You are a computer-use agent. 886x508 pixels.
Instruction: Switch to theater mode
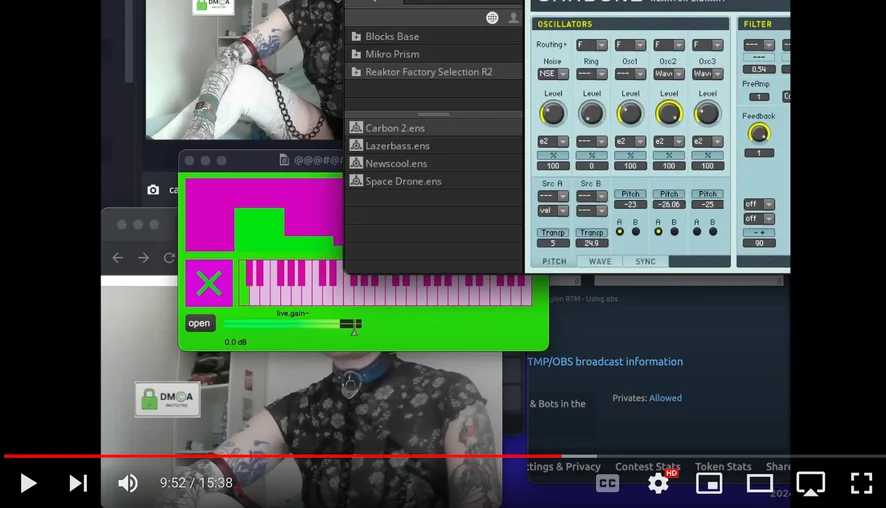pyautogui.click(x=760, y=483)
